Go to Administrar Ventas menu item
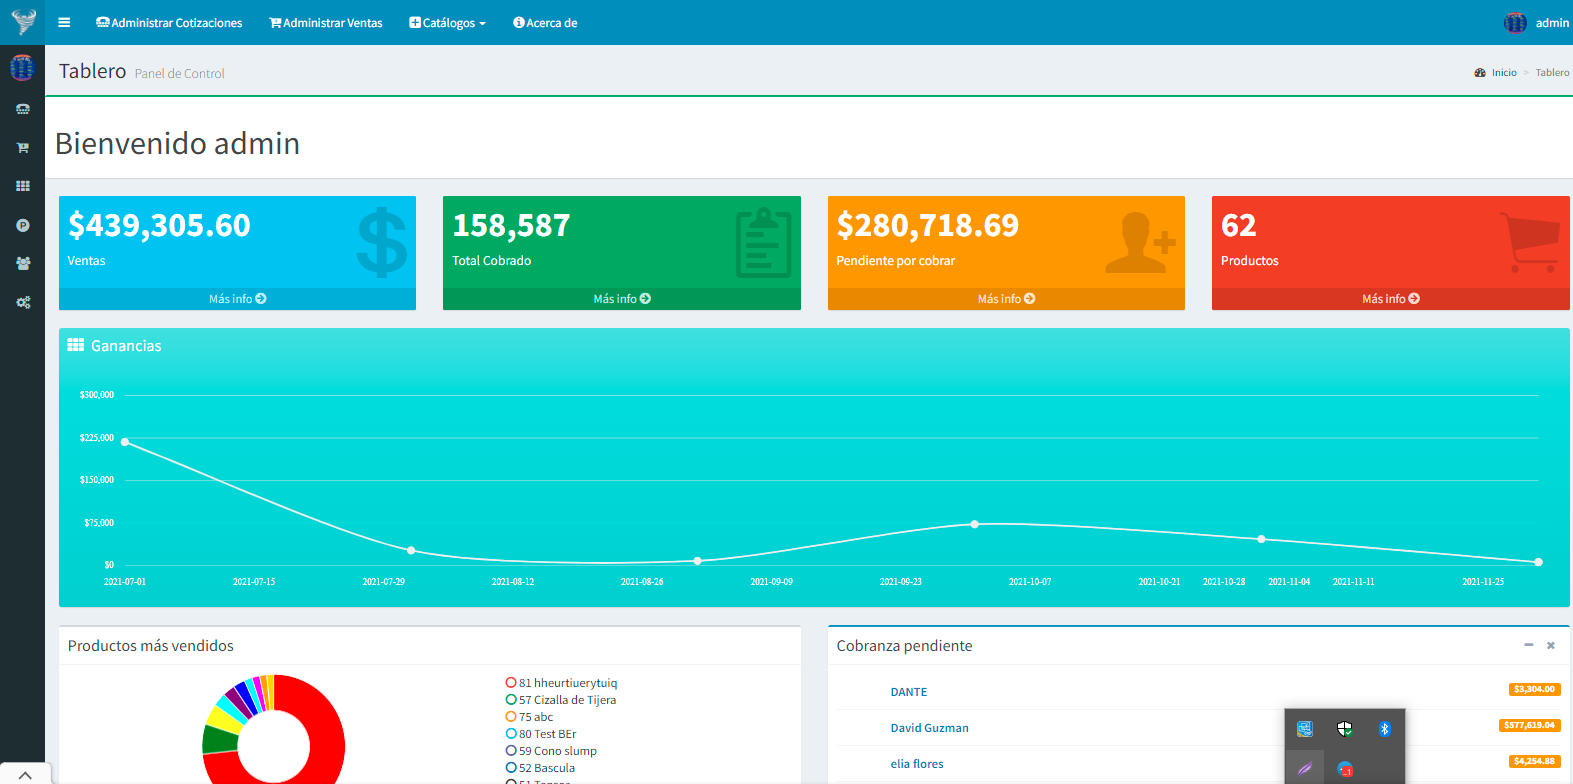The image size is (1573, 784). click(x=326, y=22)
